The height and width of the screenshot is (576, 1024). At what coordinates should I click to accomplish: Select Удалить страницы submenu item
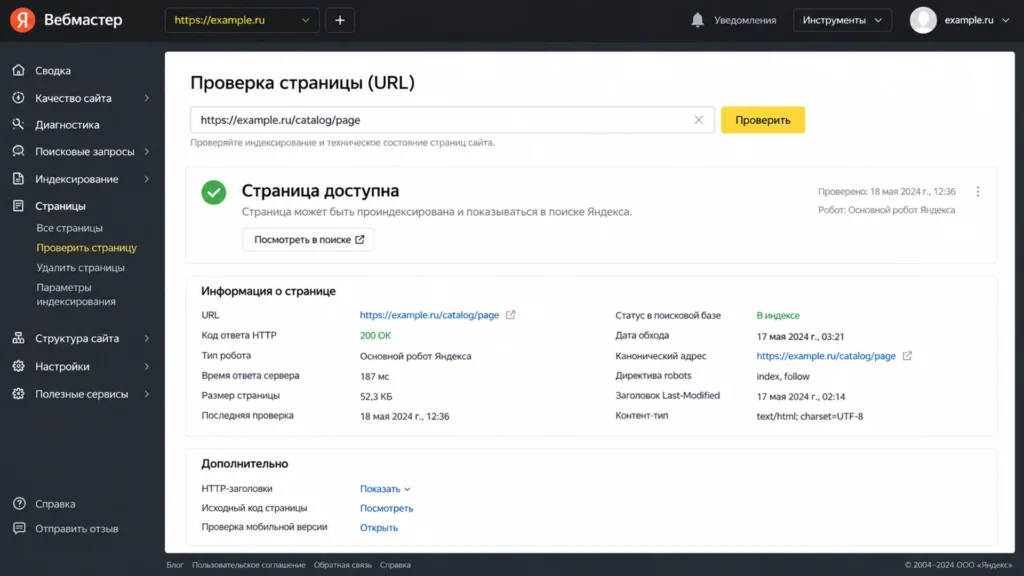click(x=80, y=268)
